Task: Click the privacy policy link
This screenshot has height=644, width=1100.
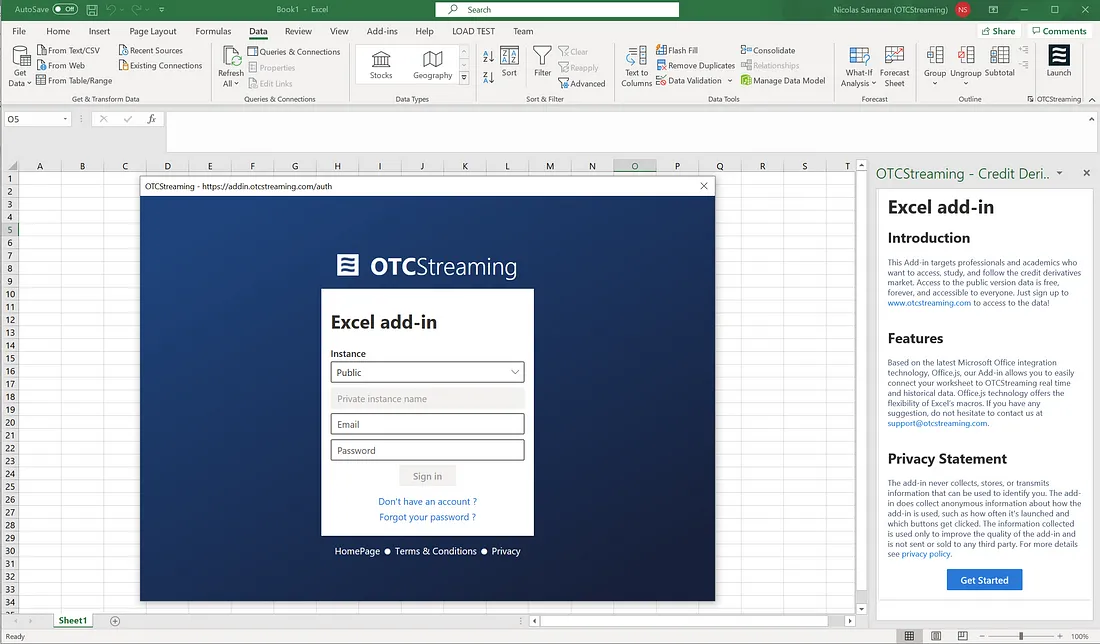Action: click(x=926, y=554)
